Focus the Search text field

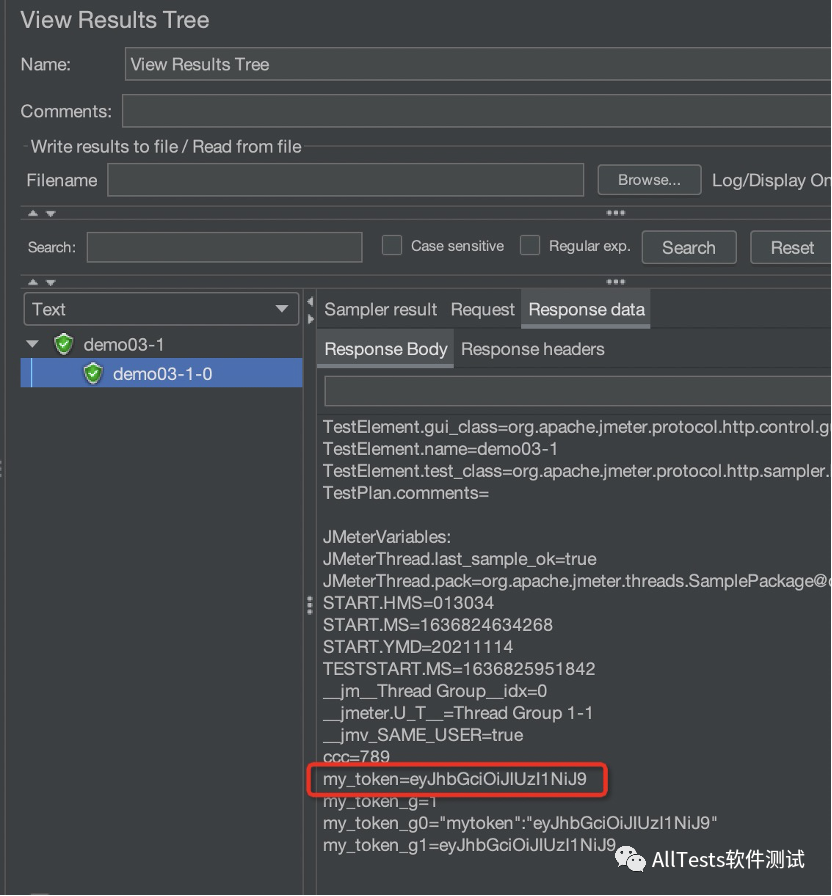click(x=225, y=247)
